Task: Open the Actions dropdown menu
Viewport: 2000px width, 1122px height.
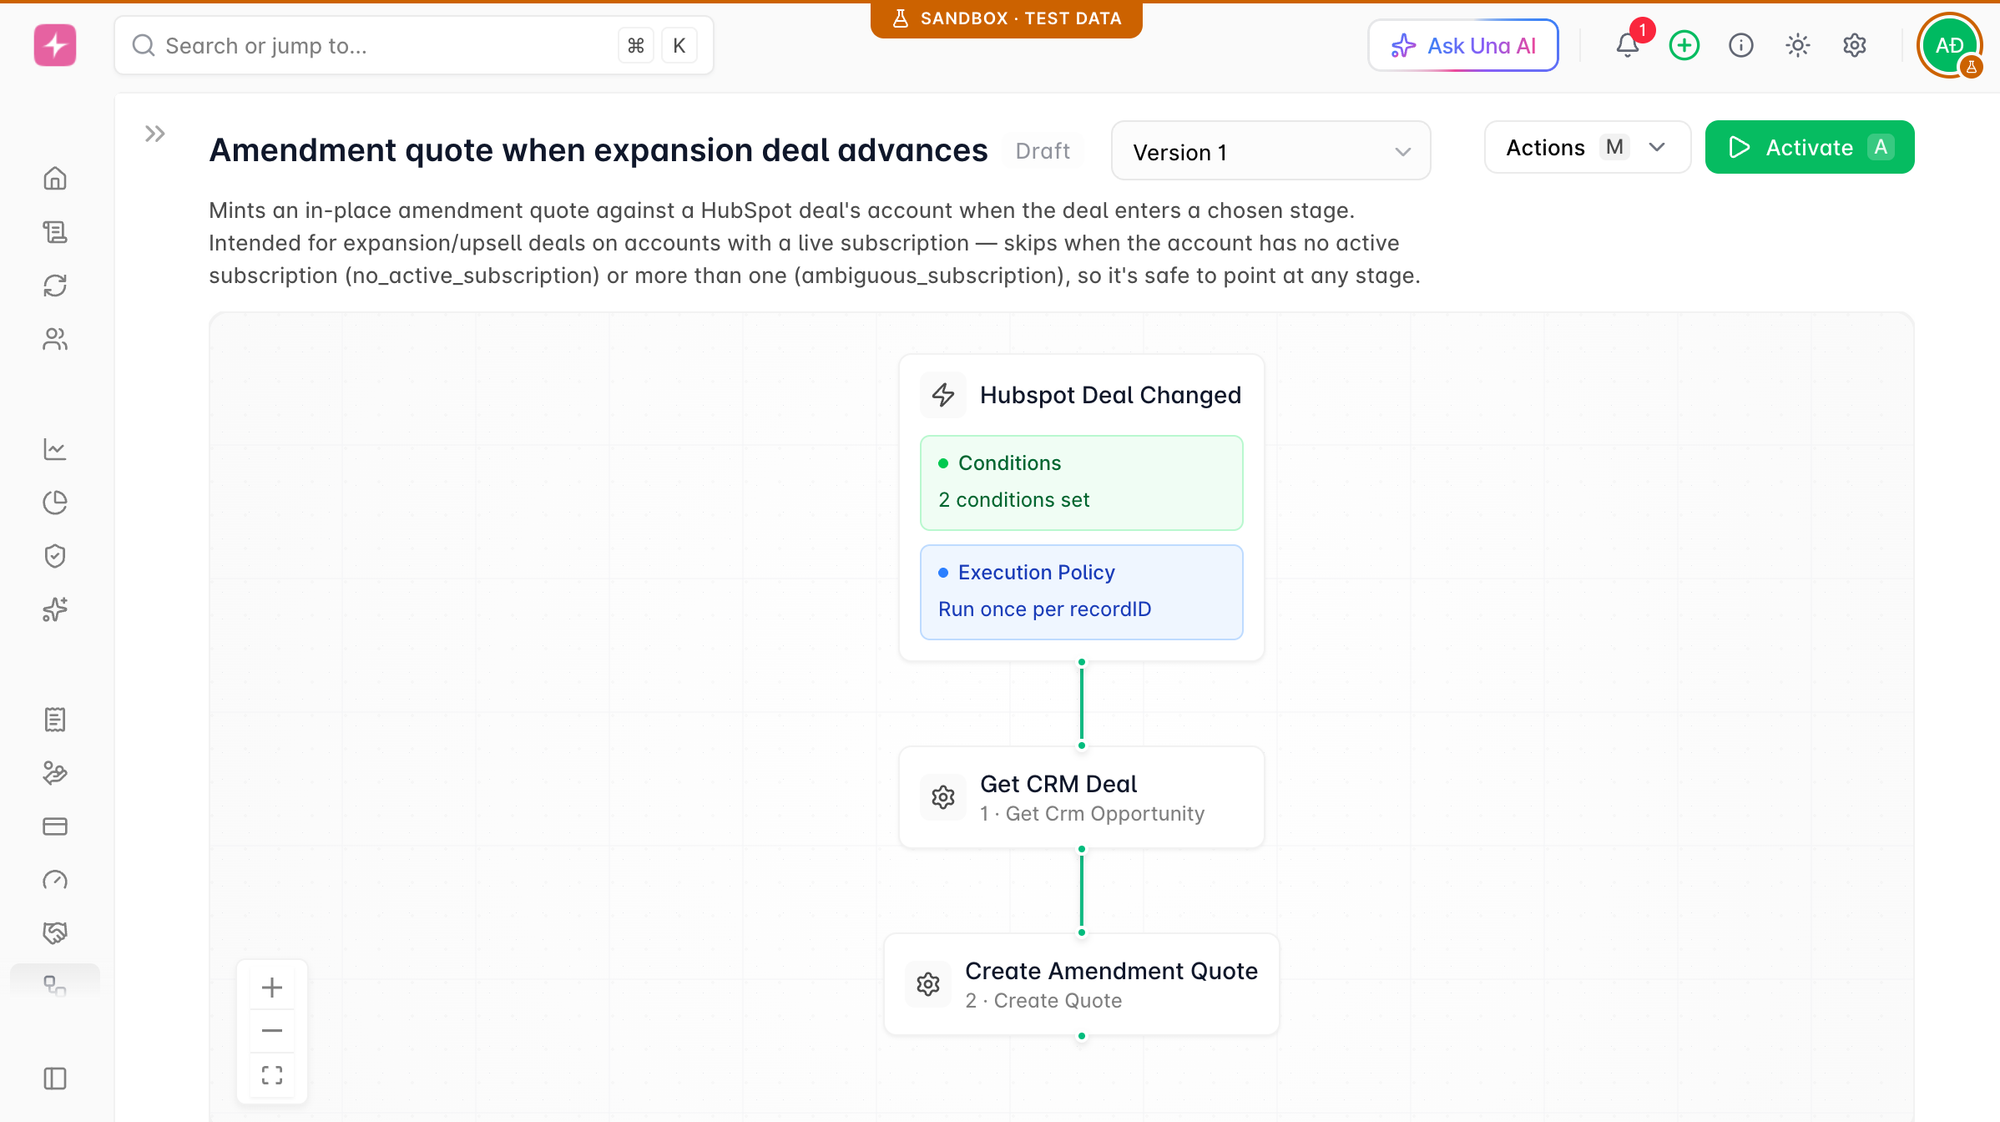Action: [1587, 148]
